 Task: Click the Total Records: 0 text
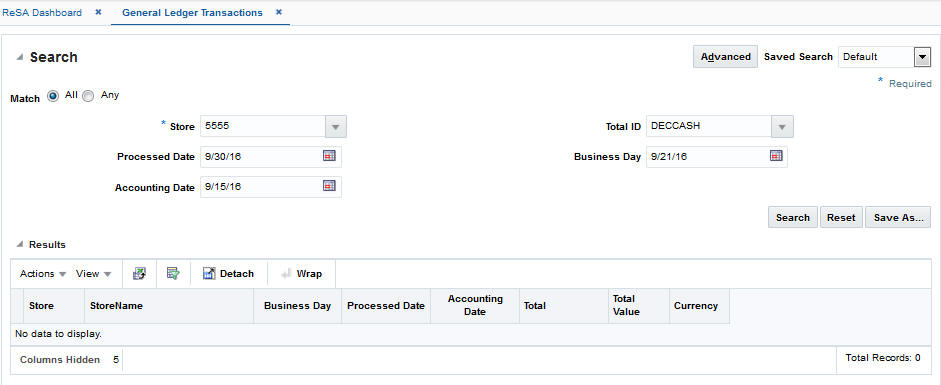(883, 358)
